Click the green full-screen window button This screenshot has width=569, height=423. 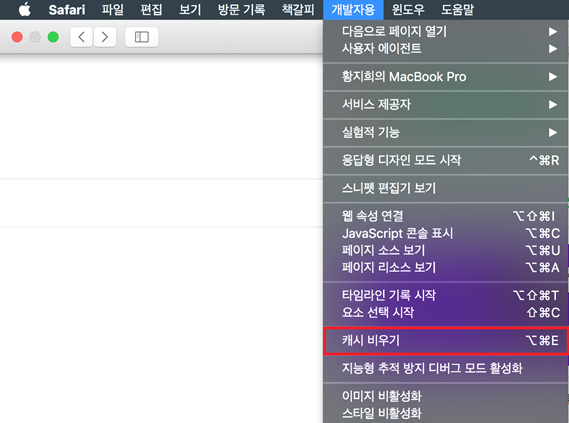[53, 37]
